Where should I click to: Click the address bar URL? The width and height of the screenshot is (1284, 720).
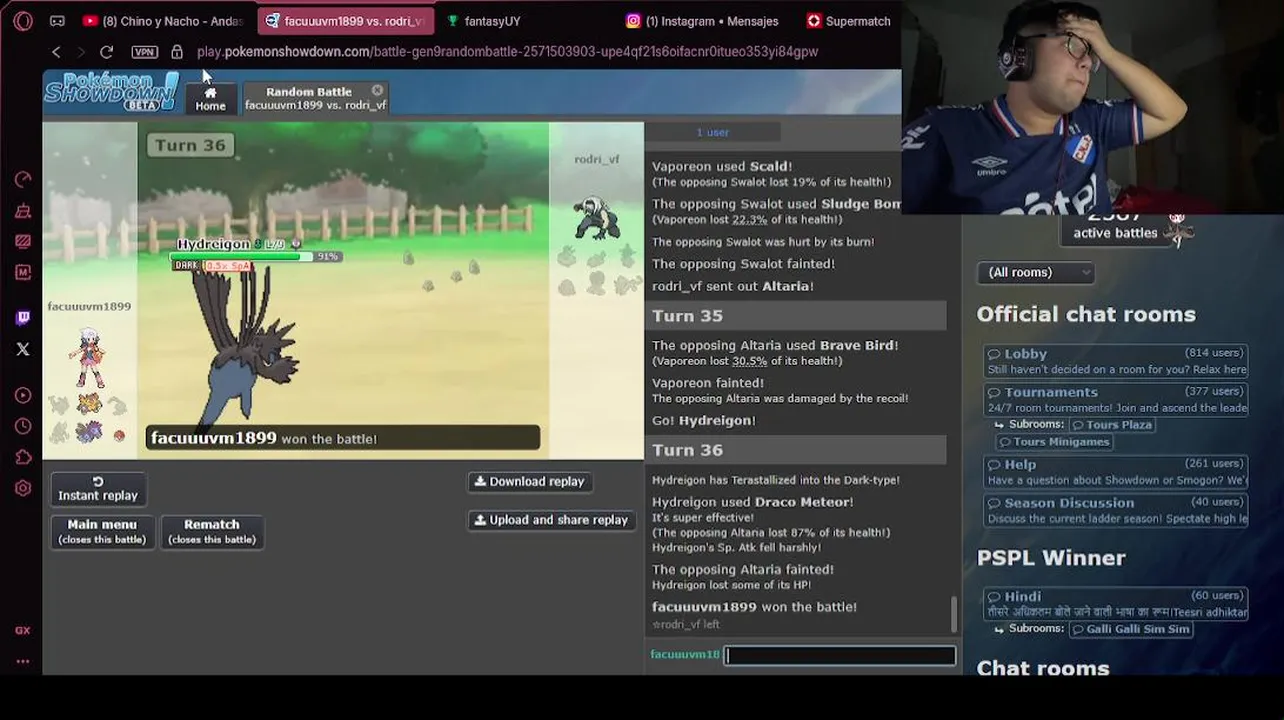(507, 52)
